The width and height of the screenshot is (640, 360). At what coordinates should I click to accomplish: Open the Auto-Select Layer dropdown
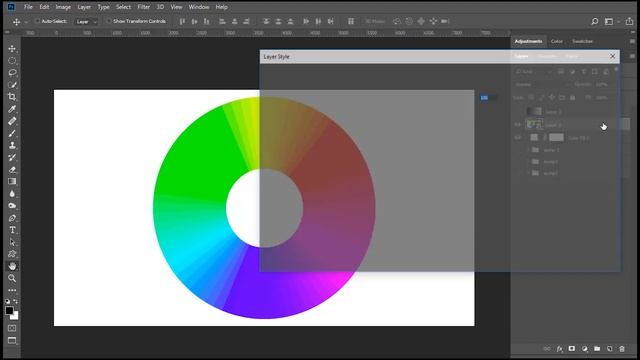[x=86, y=22]
